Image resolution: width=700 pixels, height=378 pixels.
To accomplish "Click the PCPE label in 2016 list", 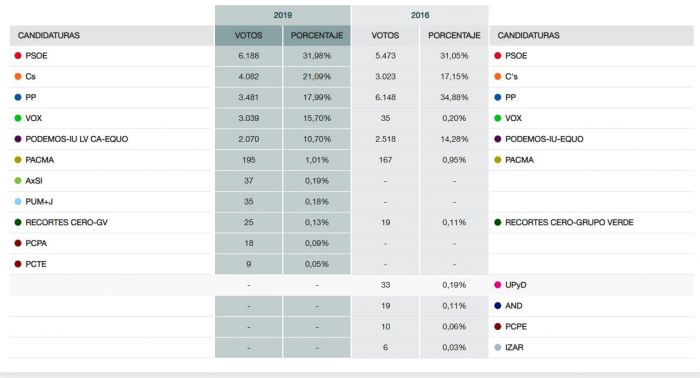I will pyautogui.click(x=516, y=327).
